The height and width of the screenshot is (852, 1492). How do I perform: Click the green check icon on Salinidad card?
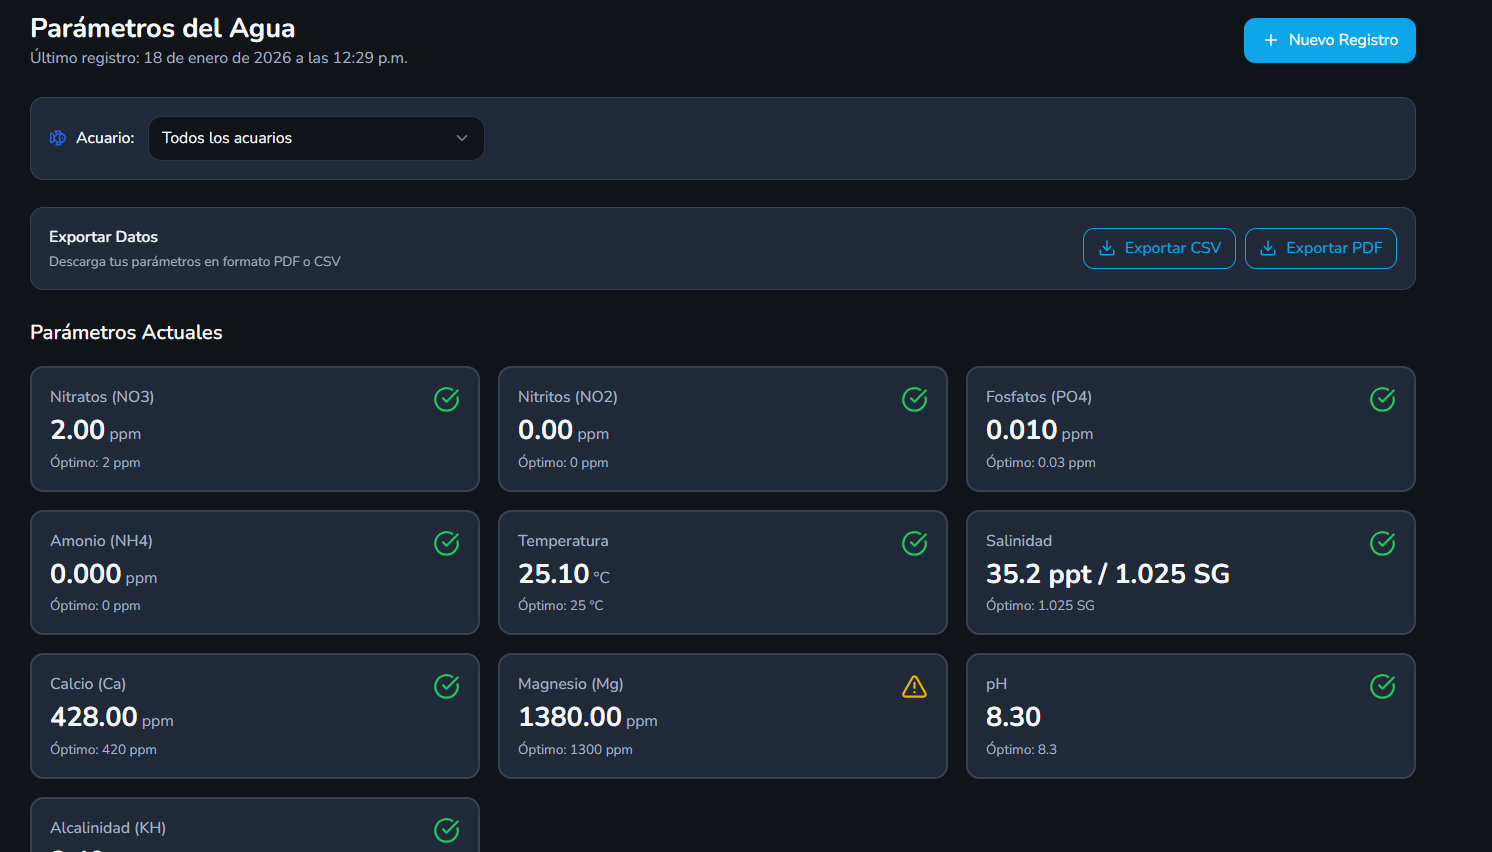(1383, 543)
